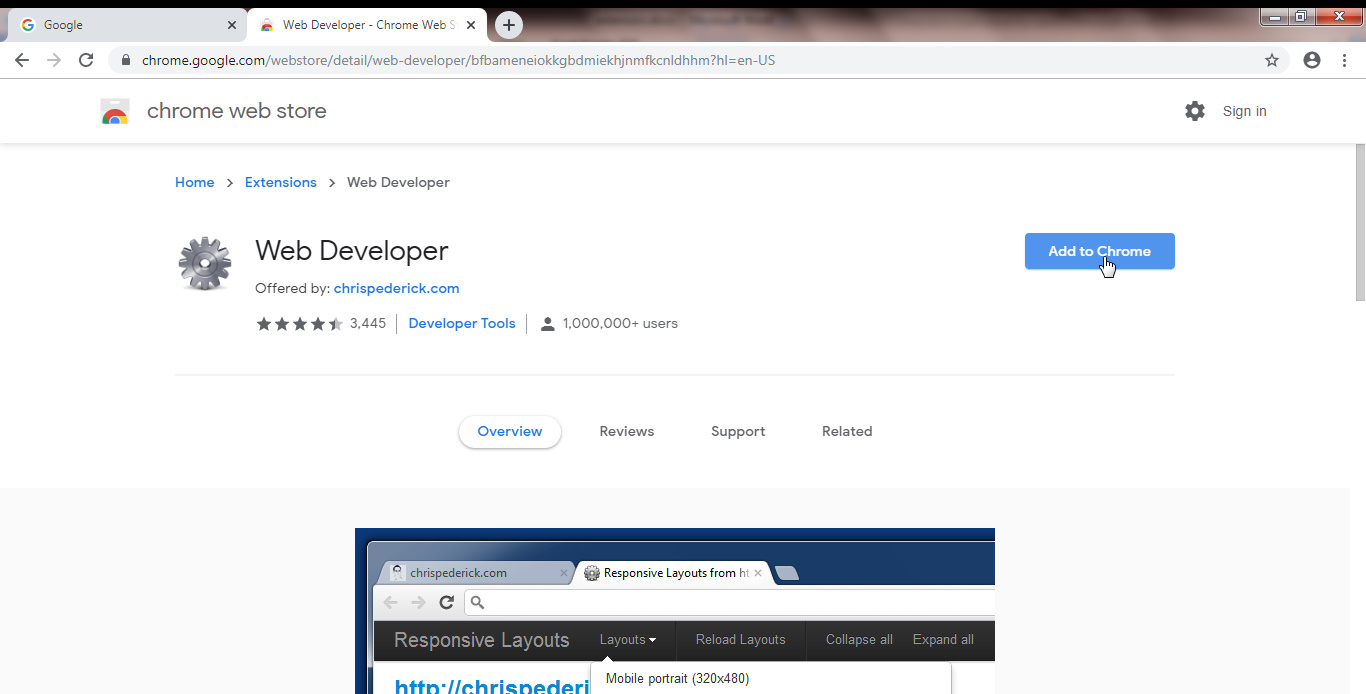Restore down the Chrome window
The height and width of the screenshot is (694, 1366).
1301,16
